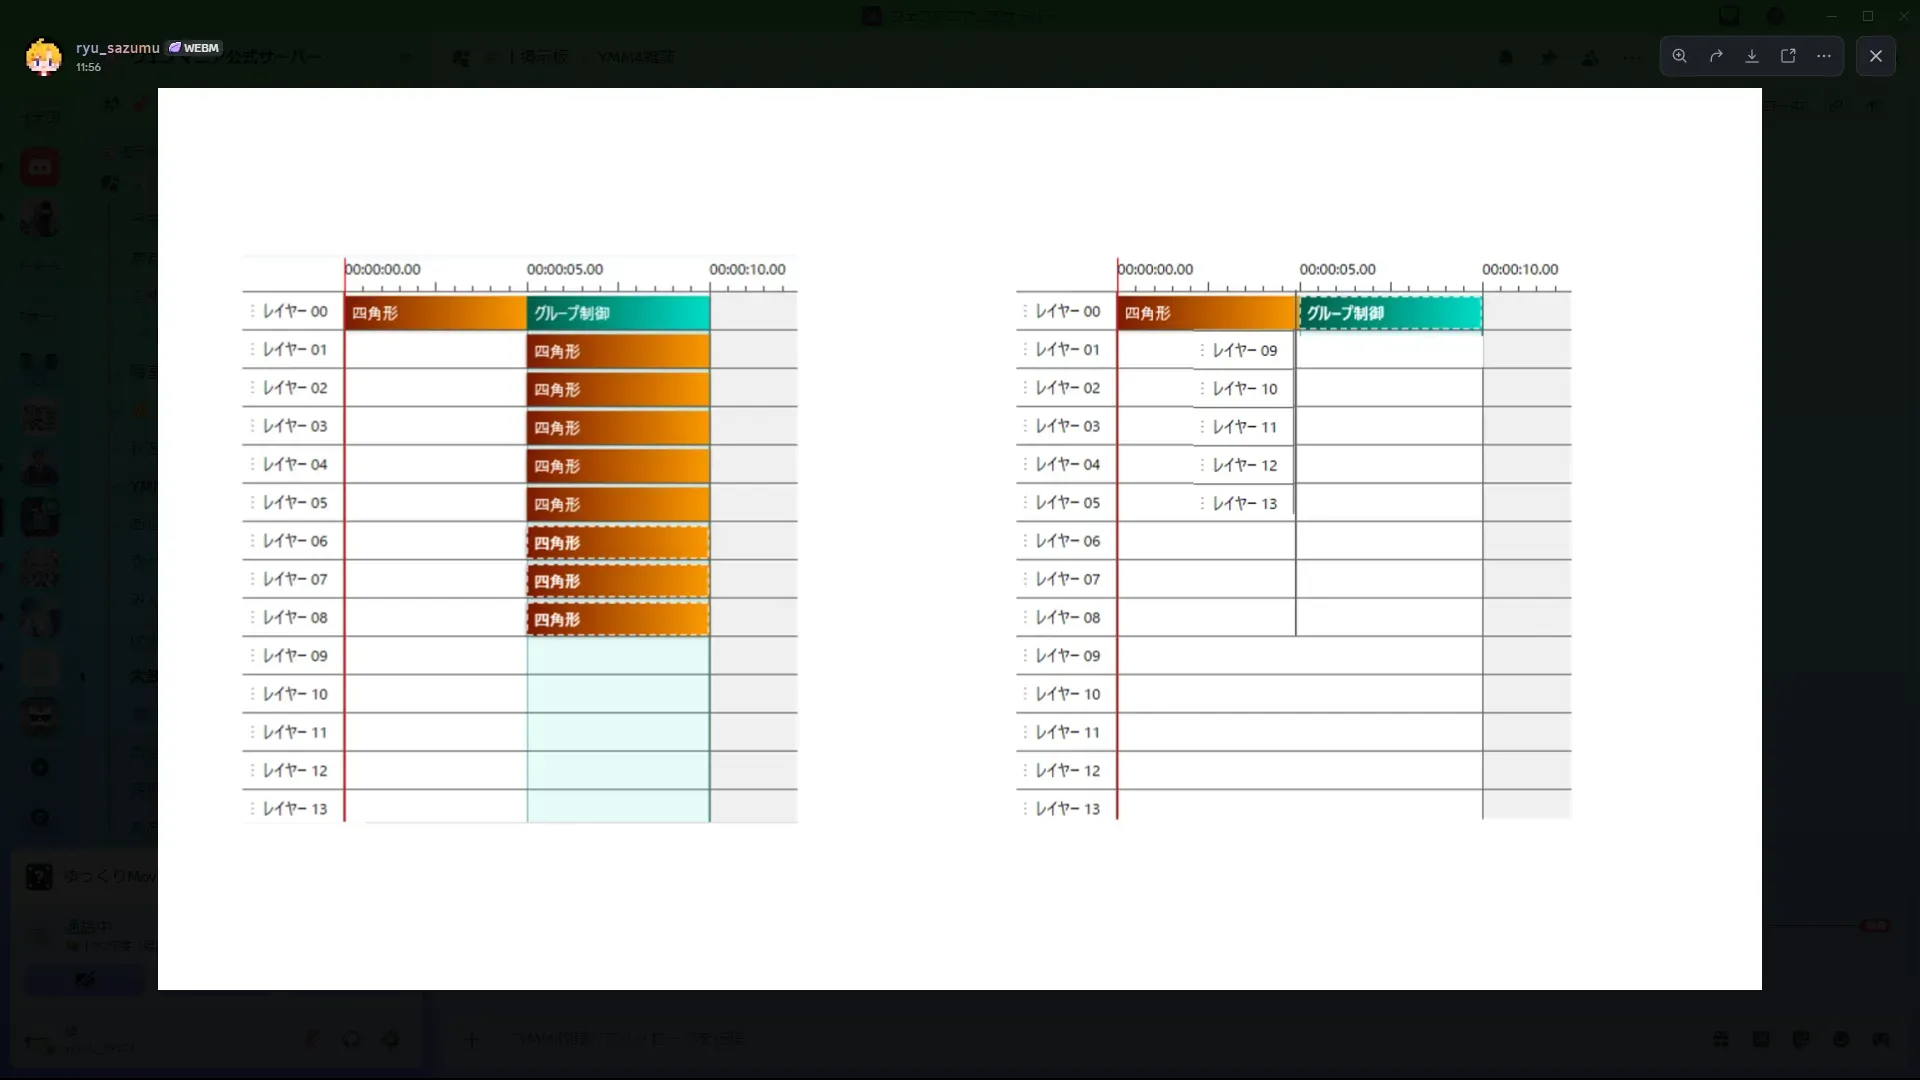The image size is (1920, 1080).
Task: Select the 四角形 clip in right timeline
Action: [x=1206, y=313]
